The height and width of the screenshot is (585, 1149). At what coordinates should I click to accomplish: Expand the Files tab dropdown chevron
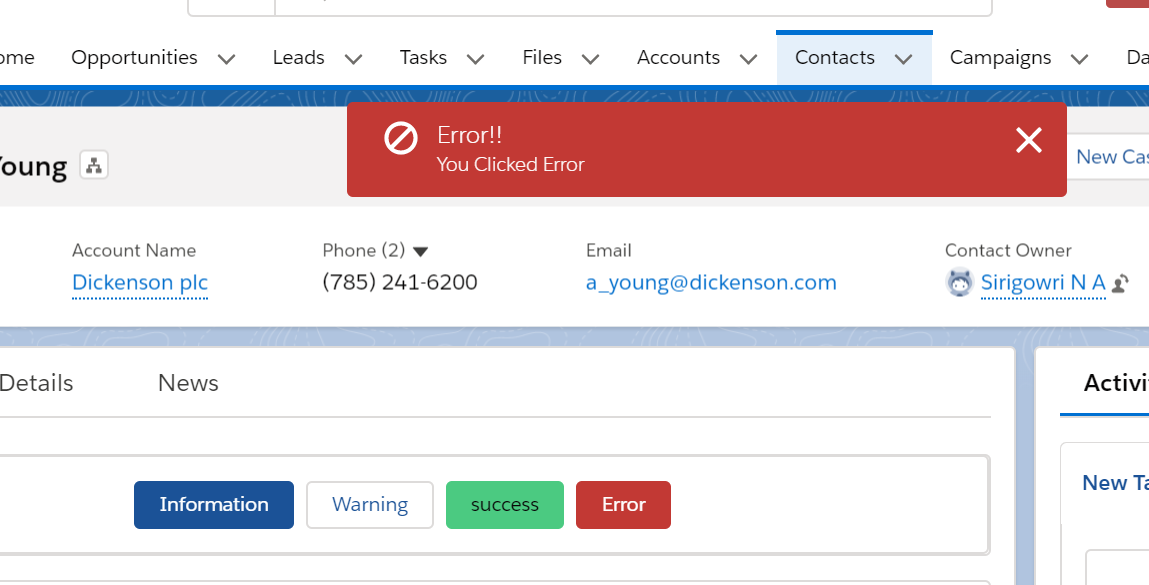pyautogui.click(x=591, y=59)
